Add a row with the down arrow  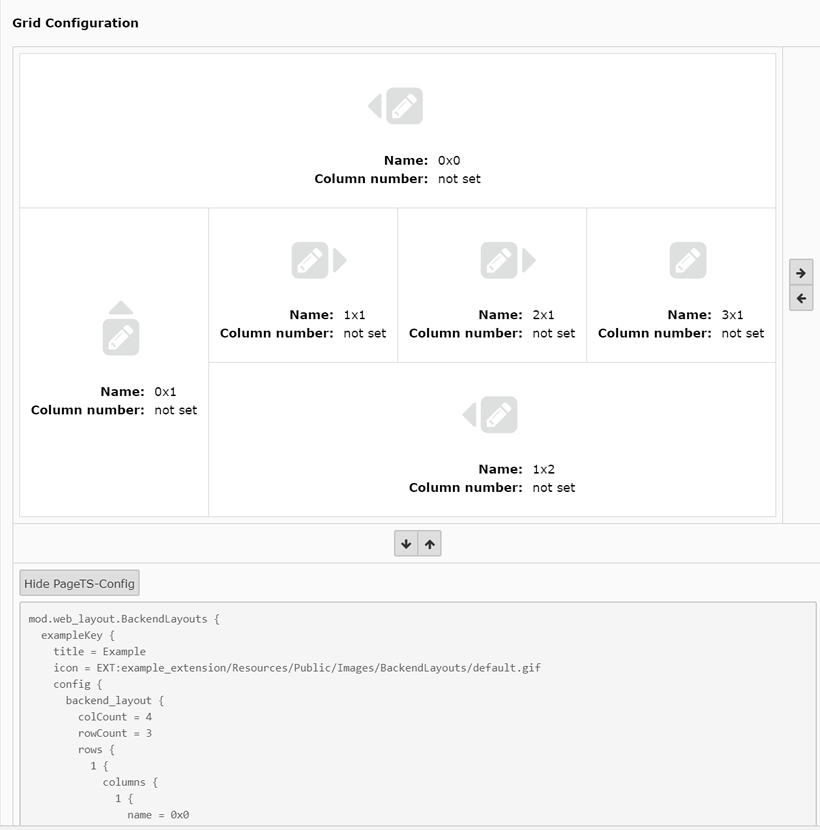[x=406, y=544]
